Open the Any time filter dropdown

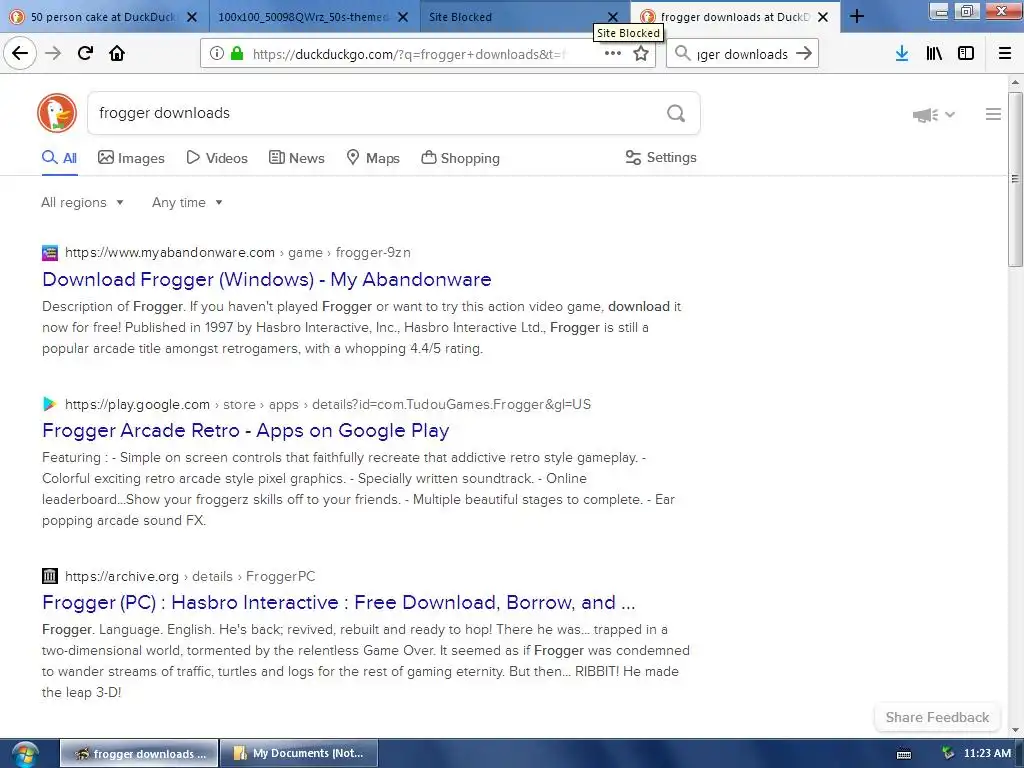pyautogui.click(x=187, y=202)
